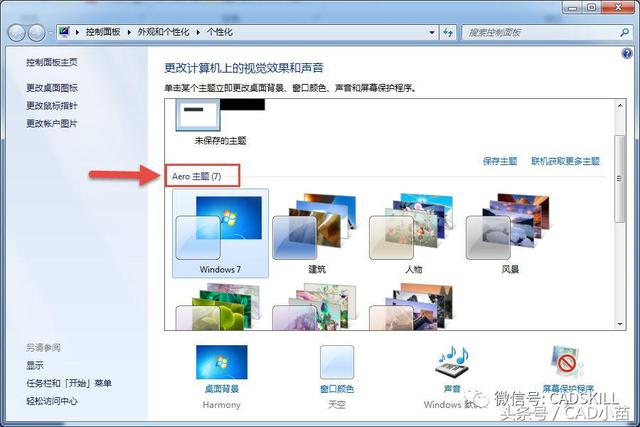This screenshot has height=427, width=640.
Task: Click the theme list scroll up arrow
Action: click(x=620, y=105)
